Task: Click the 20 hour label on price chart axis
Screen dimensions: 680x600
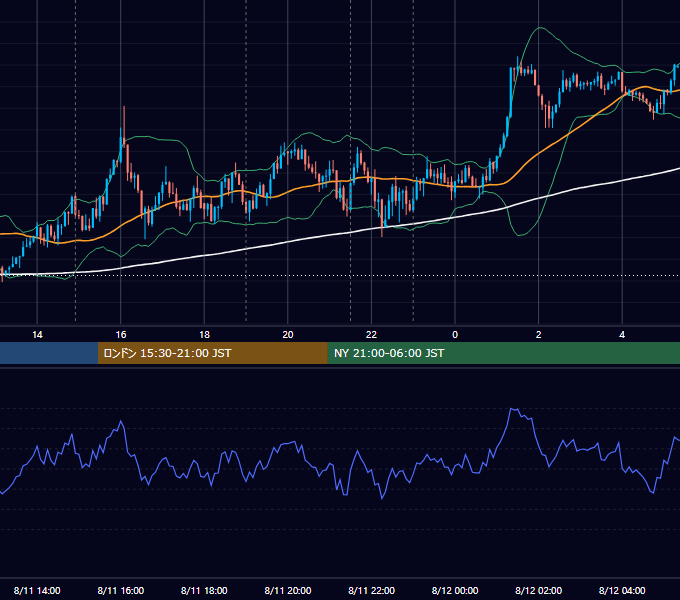Action: [288, 335]
